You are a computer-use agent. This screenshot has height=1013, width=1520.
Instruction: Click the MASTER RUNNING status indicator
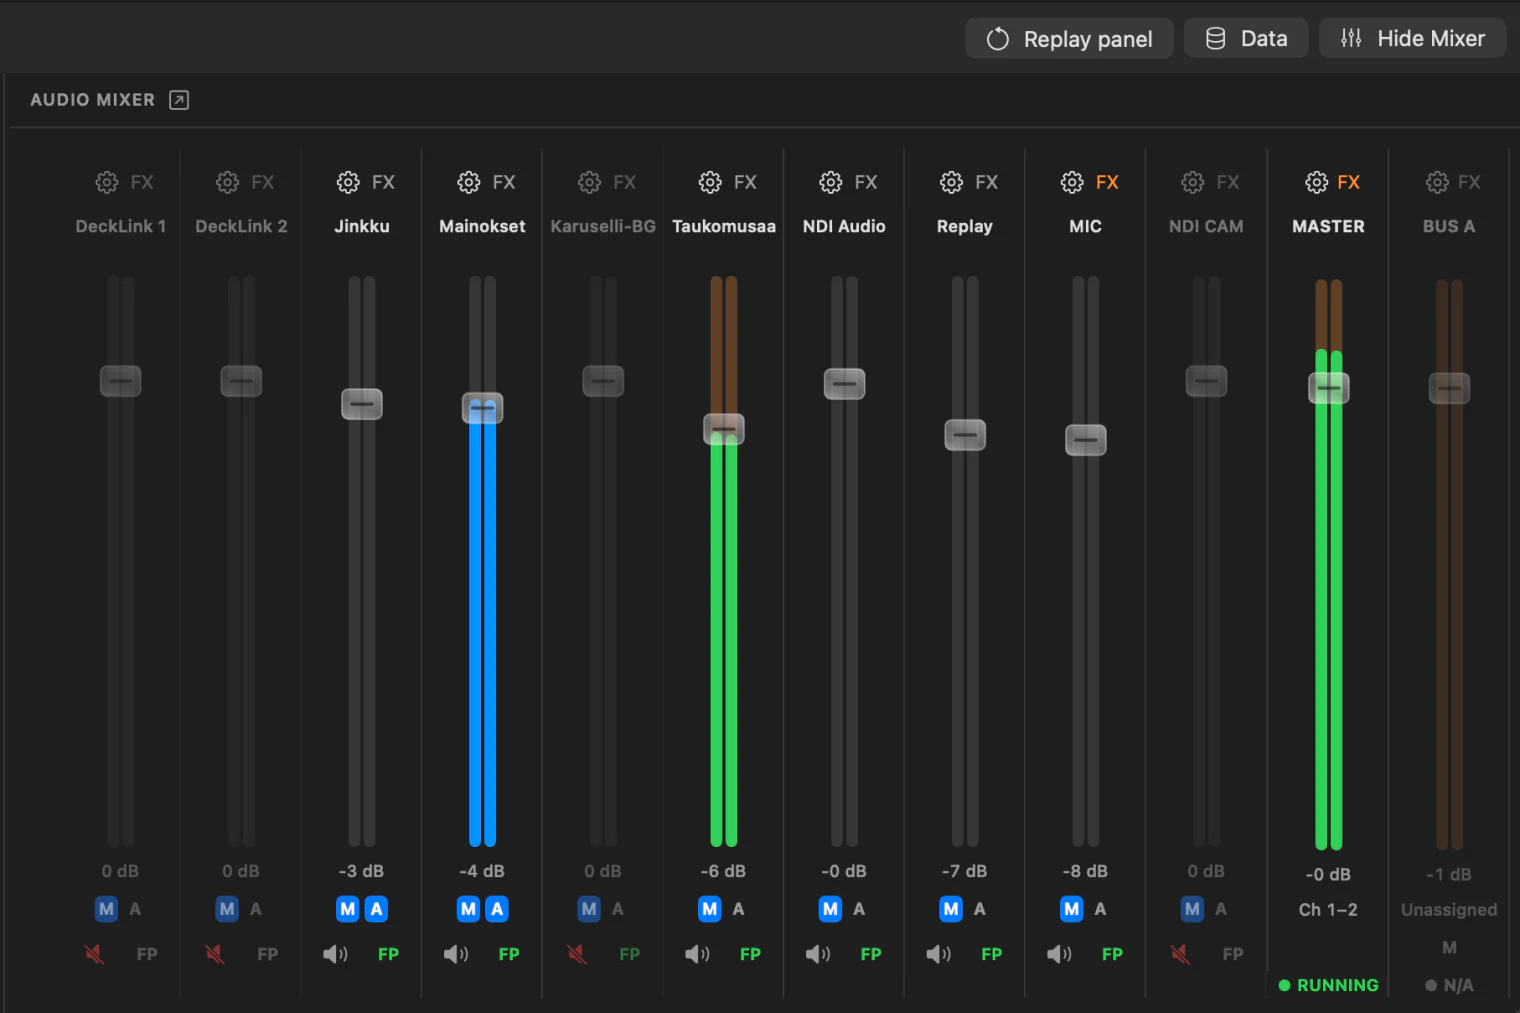1328,985
